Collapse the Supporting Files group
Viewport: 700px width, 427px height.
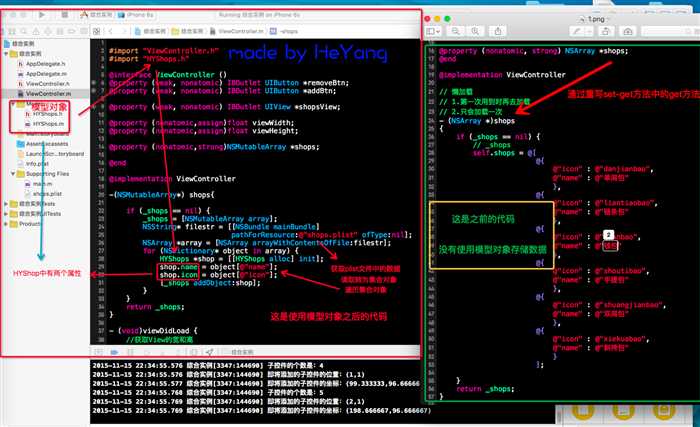[13, 174]
